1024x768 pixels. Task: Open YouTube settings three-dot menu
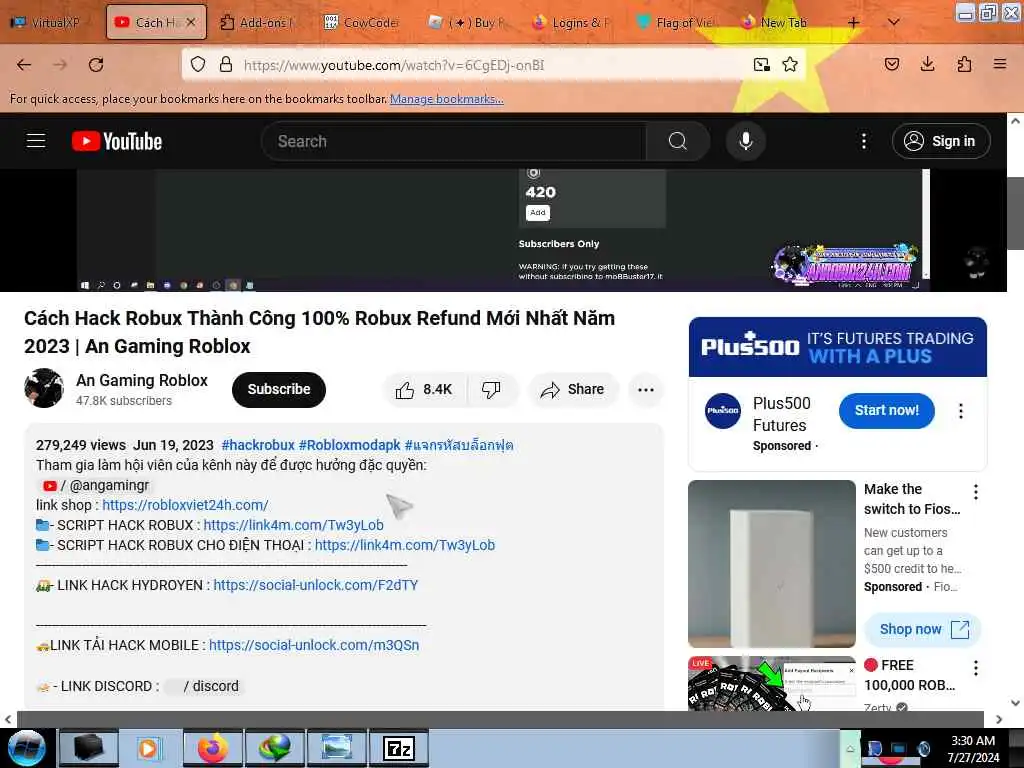pos(864,141)
